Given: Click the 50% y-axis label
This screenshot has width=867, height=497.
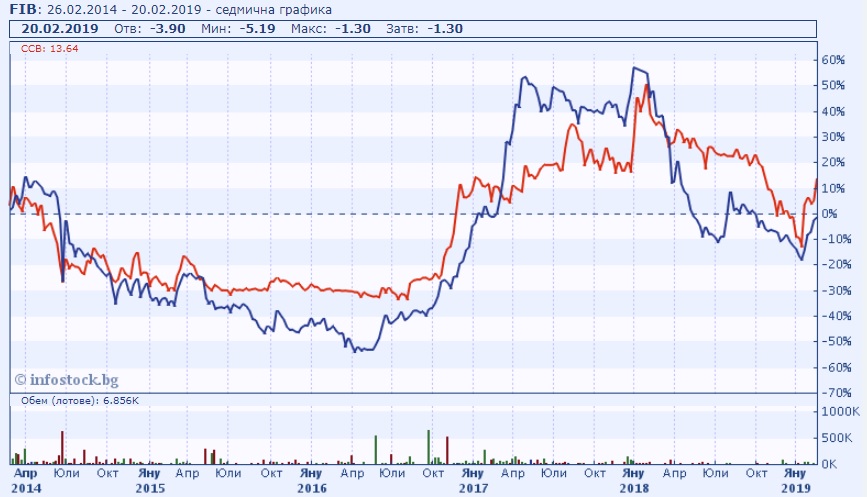Looking at the screenshot, I should 833,86.
